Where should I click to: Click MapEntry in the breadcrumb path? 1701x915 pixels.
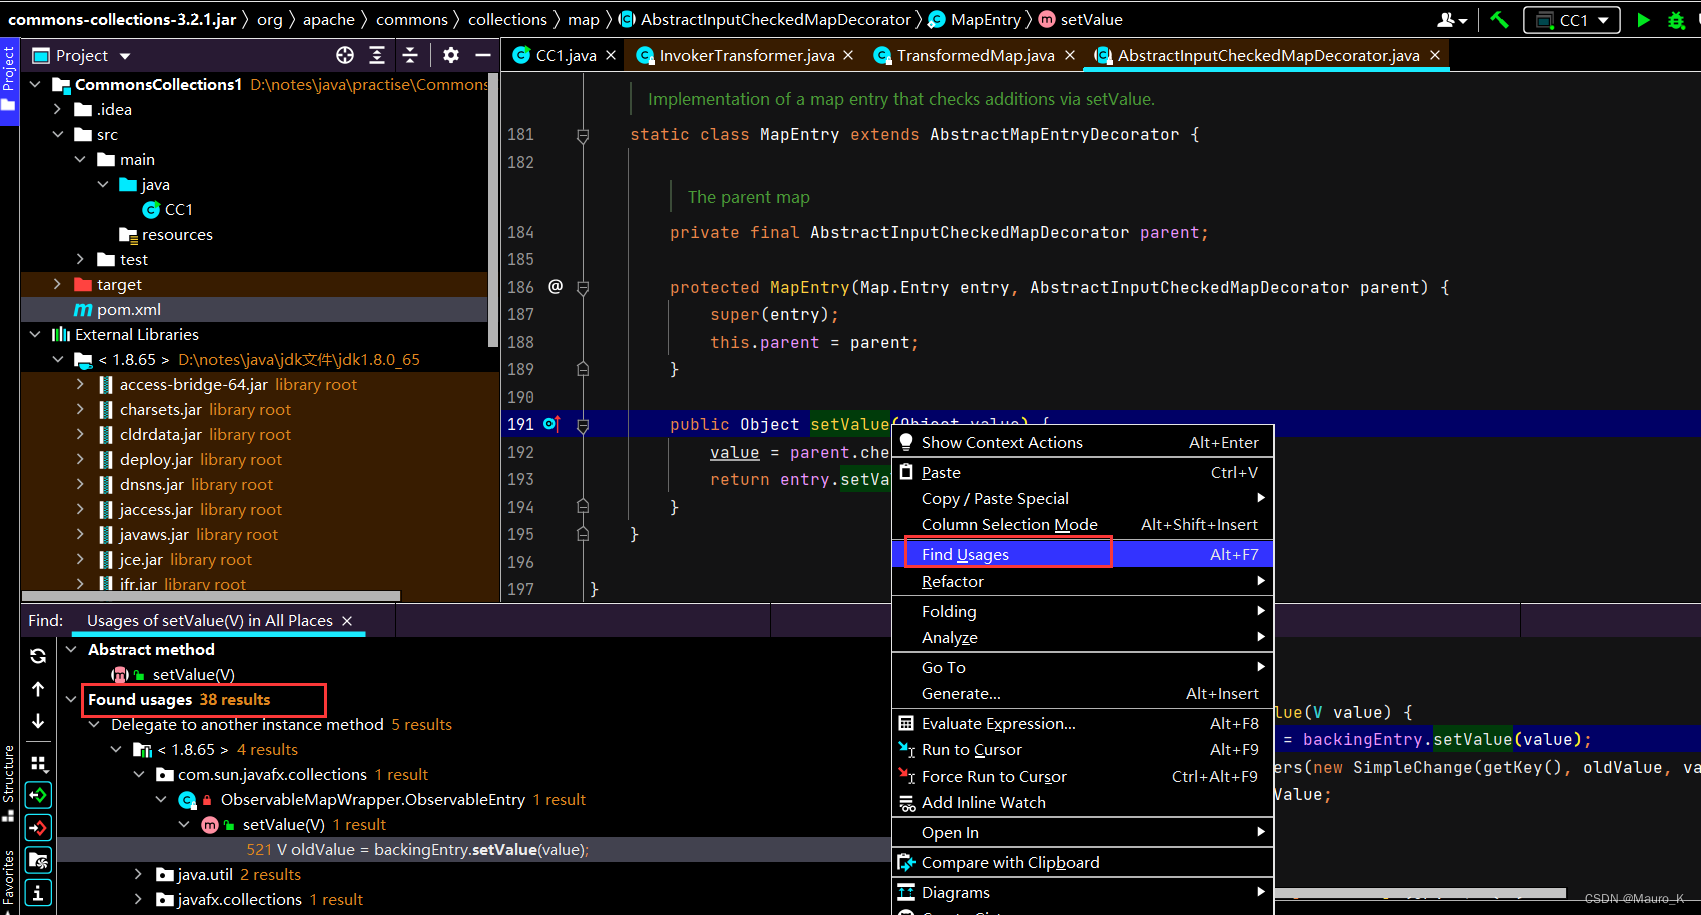pyautogui.click(x=975, y=19)
